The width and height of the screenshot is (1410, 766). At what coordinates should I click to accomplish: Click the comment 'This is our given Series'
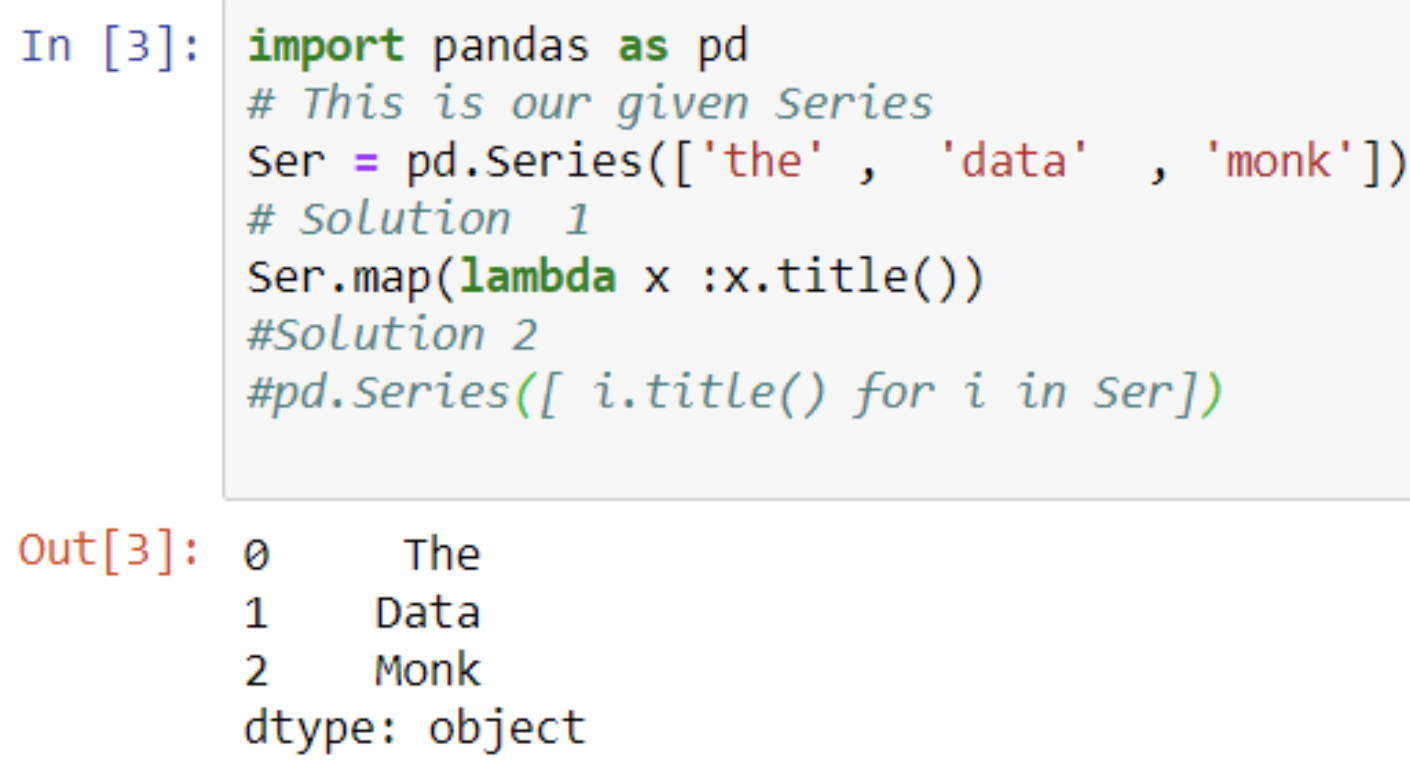click(616, 104)
